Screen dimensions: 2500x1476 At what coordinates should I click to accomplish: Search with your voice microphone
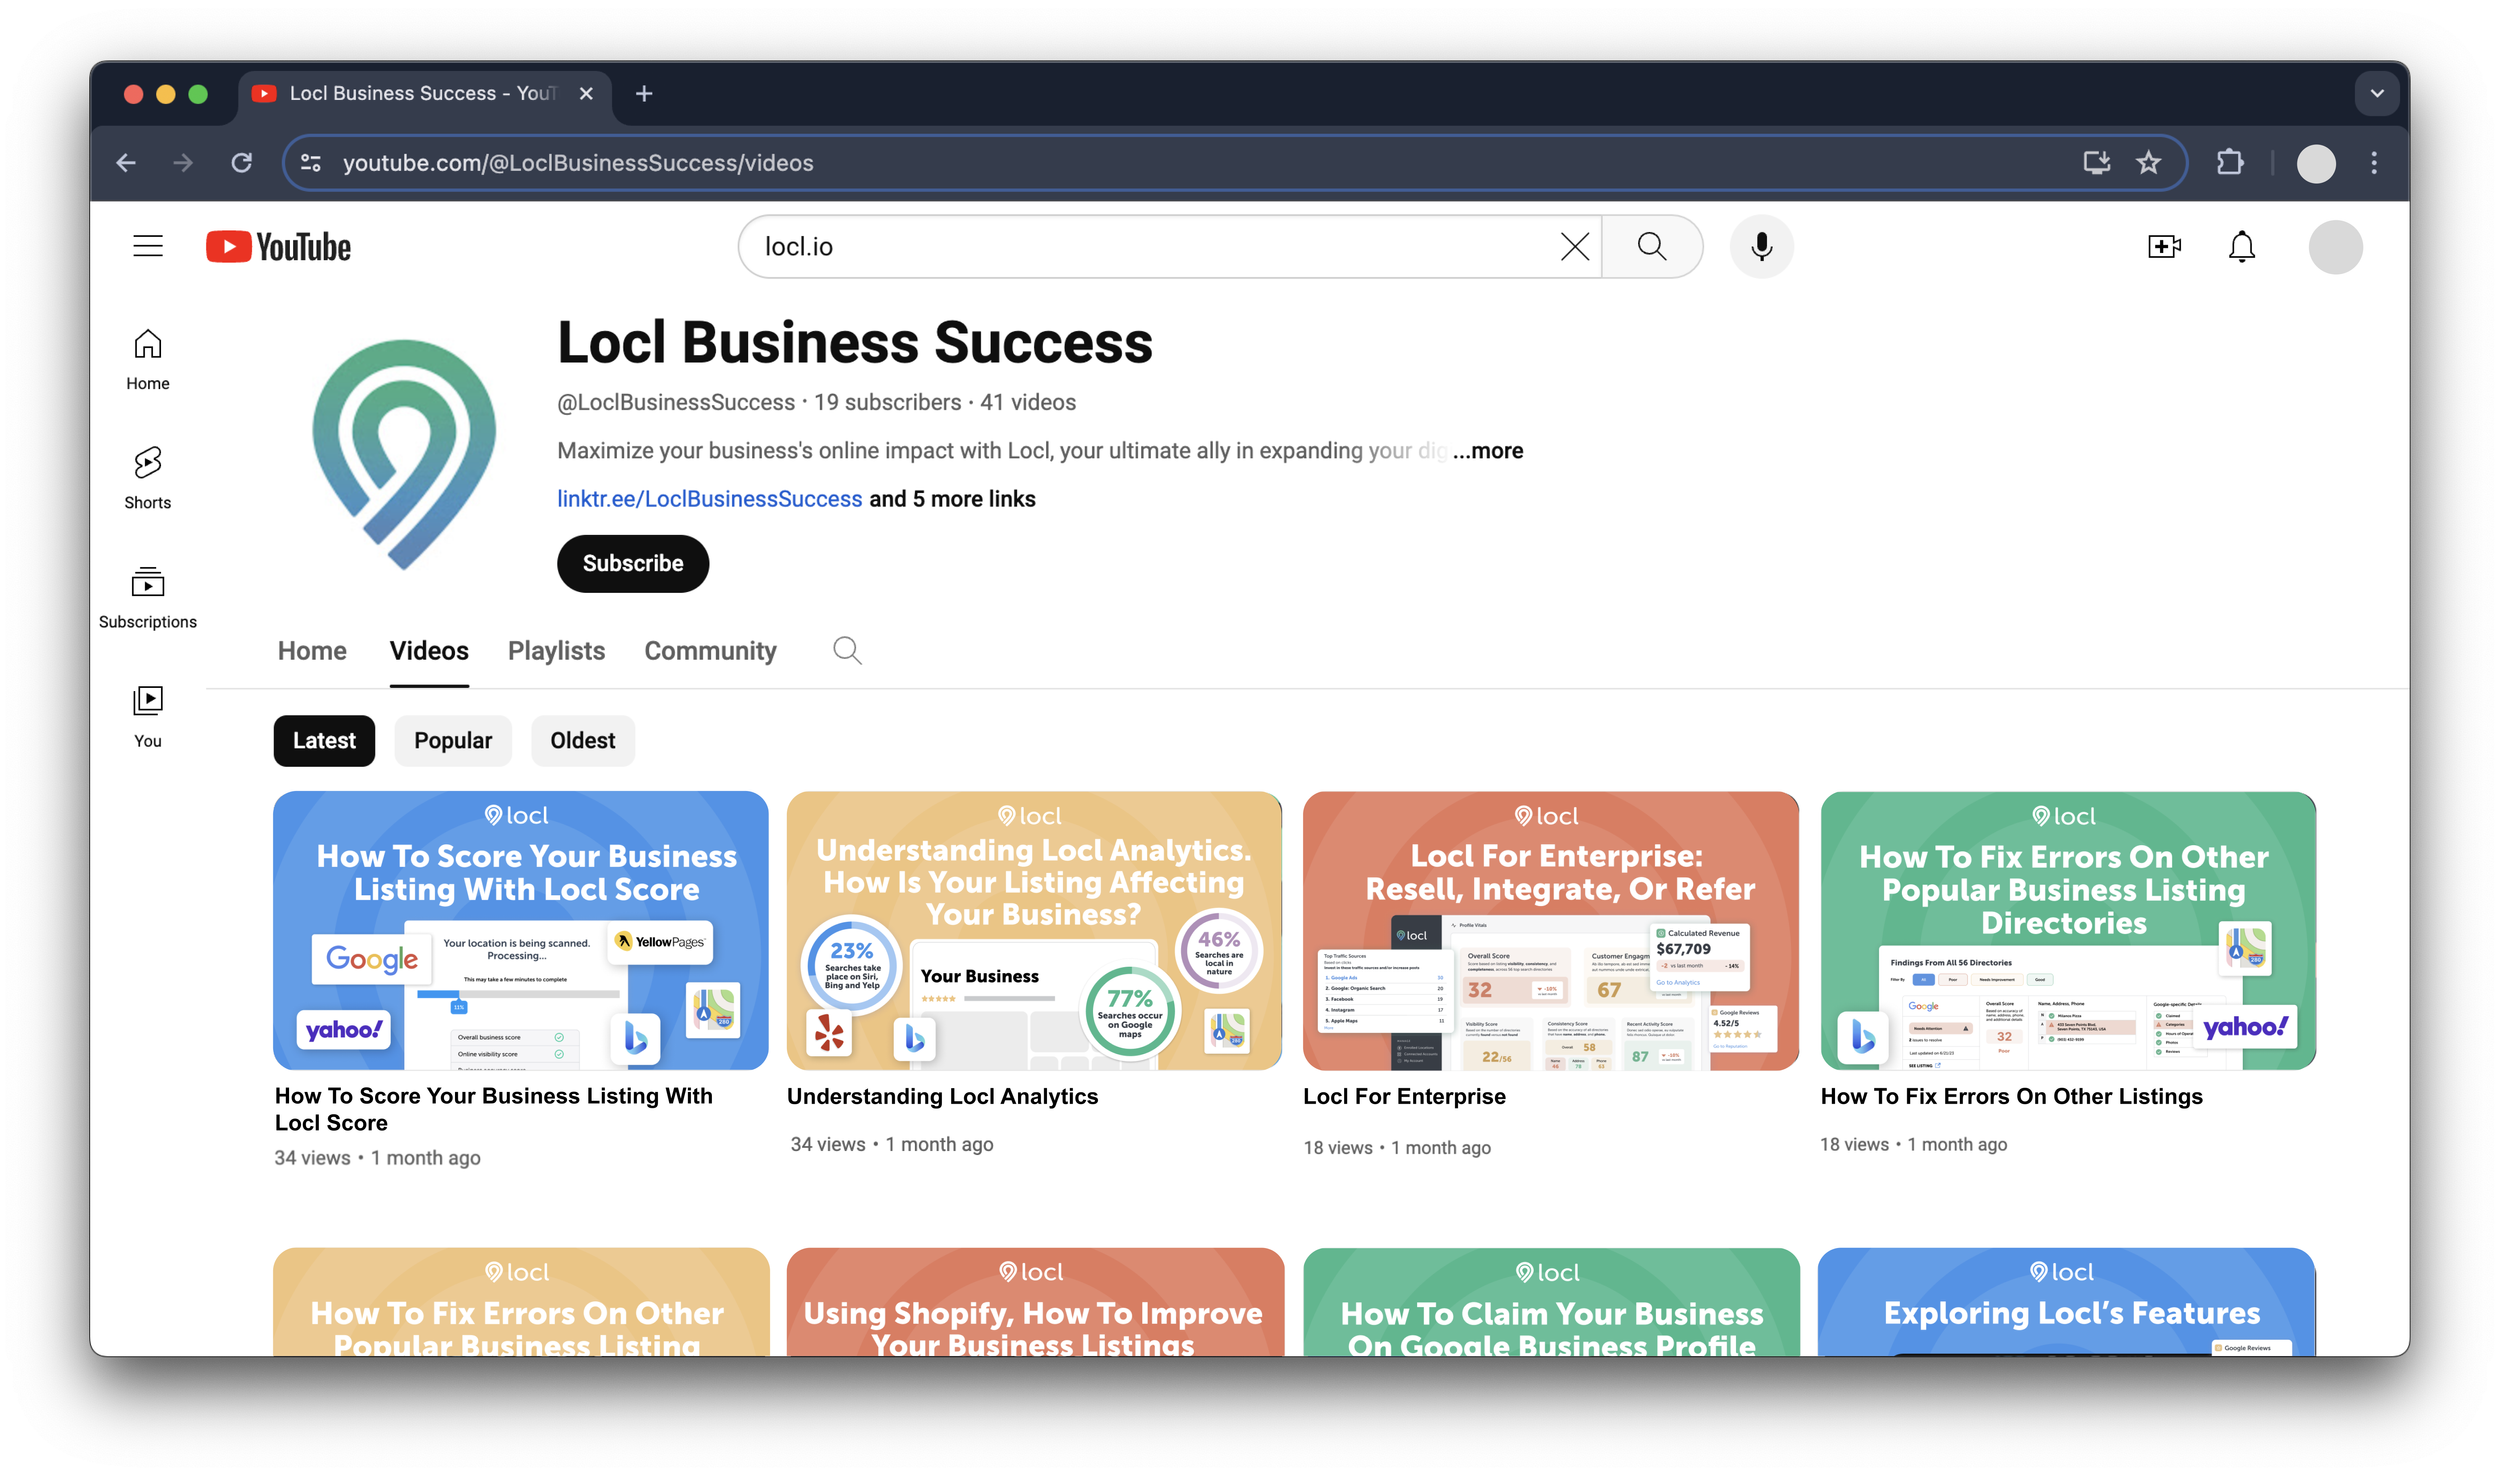click(x=1761, y=246)
